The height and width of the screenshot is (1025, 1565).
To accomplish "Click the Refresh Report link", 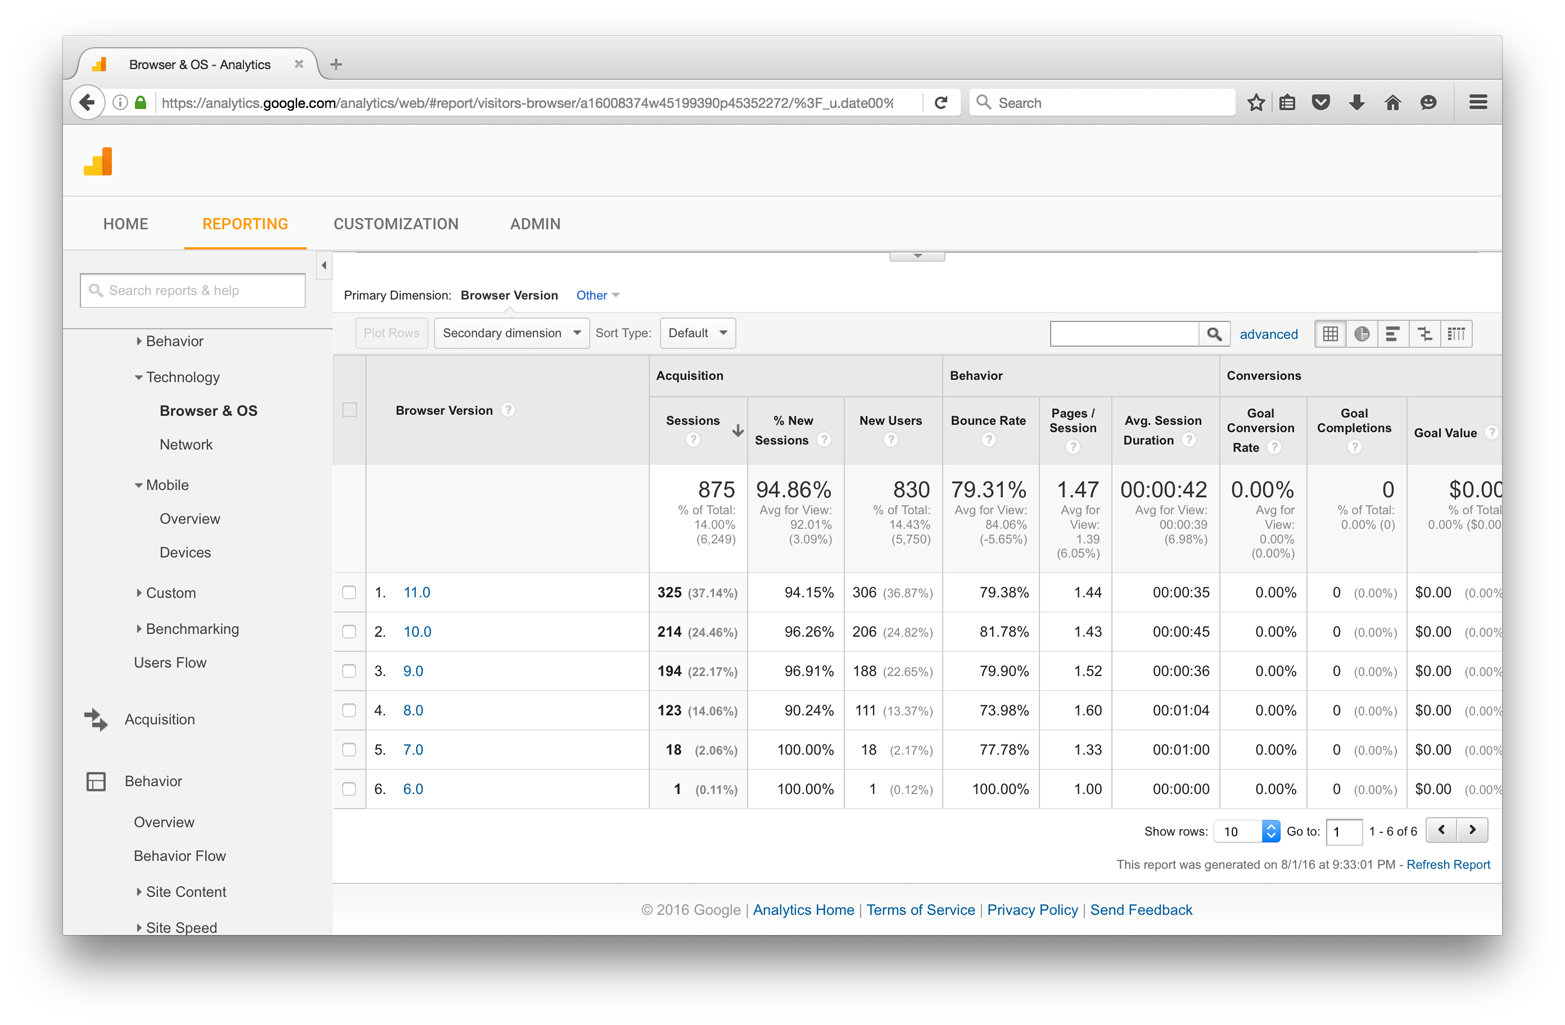I will (x=1448, y=865).
